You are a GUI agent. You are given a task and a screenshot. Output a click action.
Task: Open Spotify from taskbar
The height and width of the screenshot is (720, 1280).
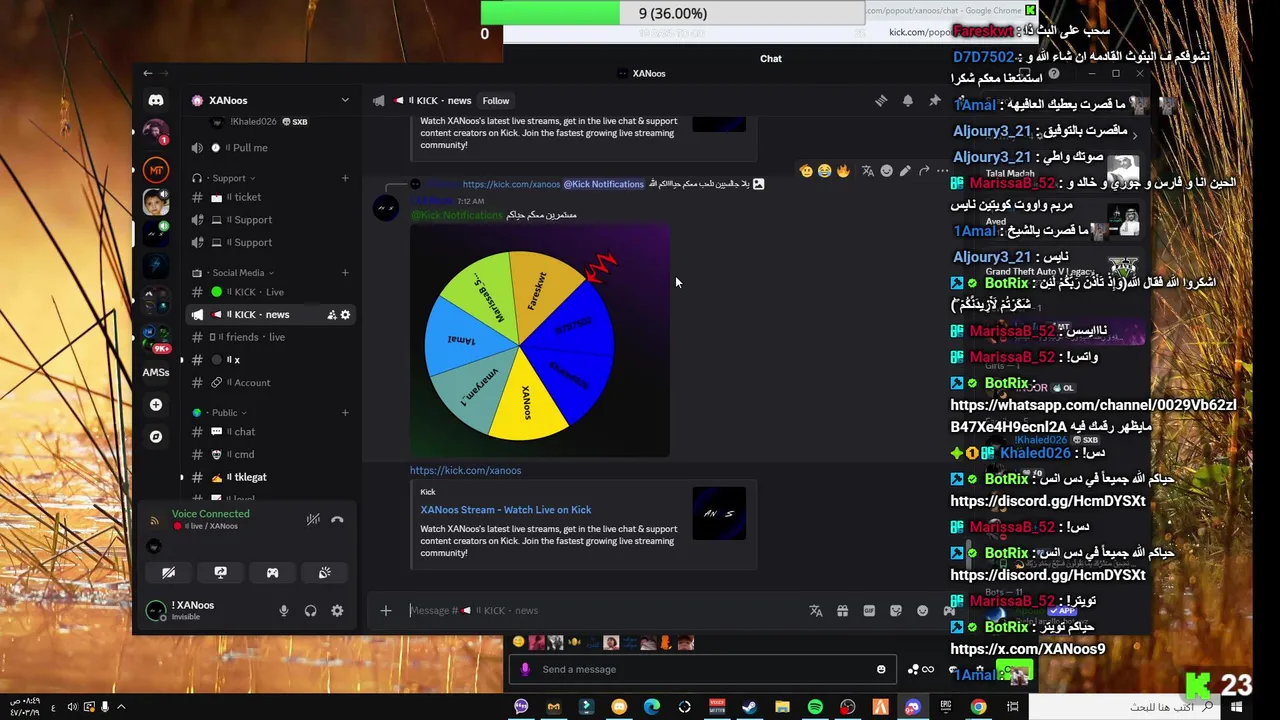click(815, 707)
